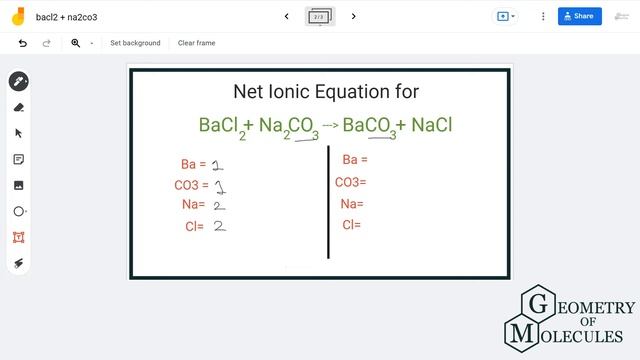
Task: Add a sticky note
Action: click(19, 159)
